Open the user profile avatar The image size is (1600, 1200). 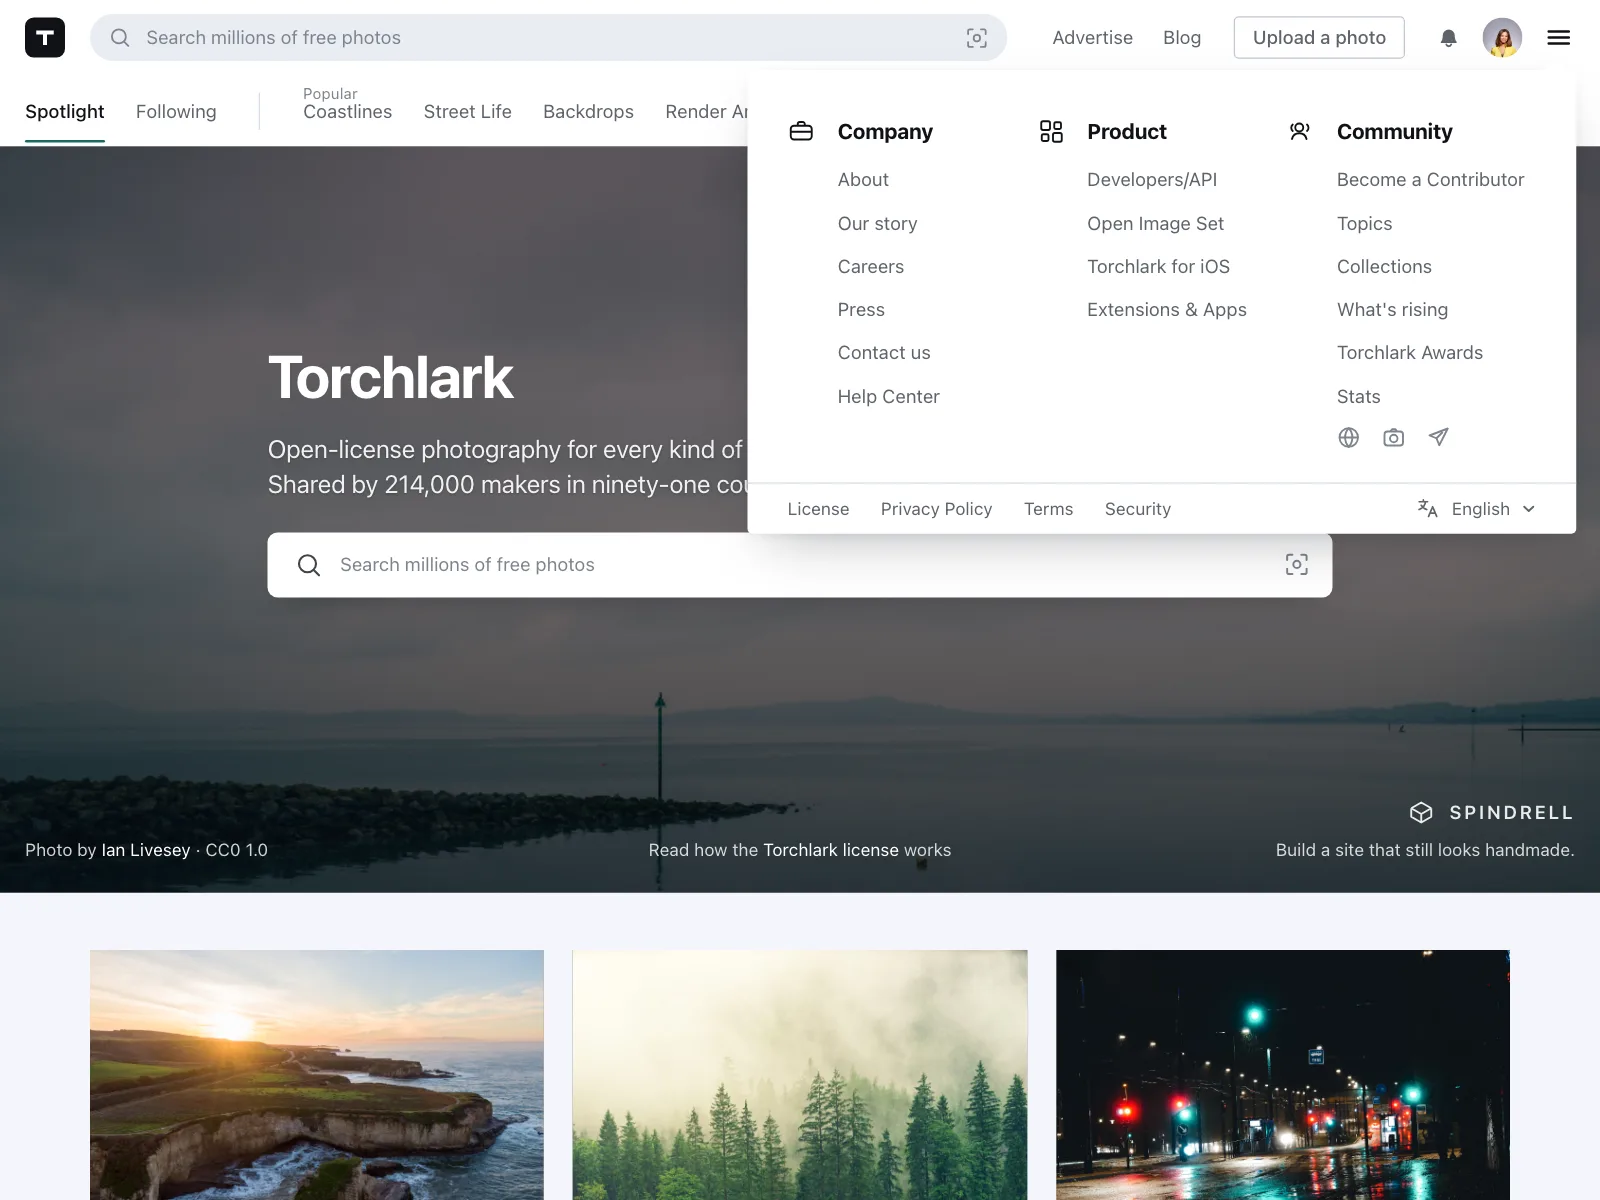coord(1502,38)
